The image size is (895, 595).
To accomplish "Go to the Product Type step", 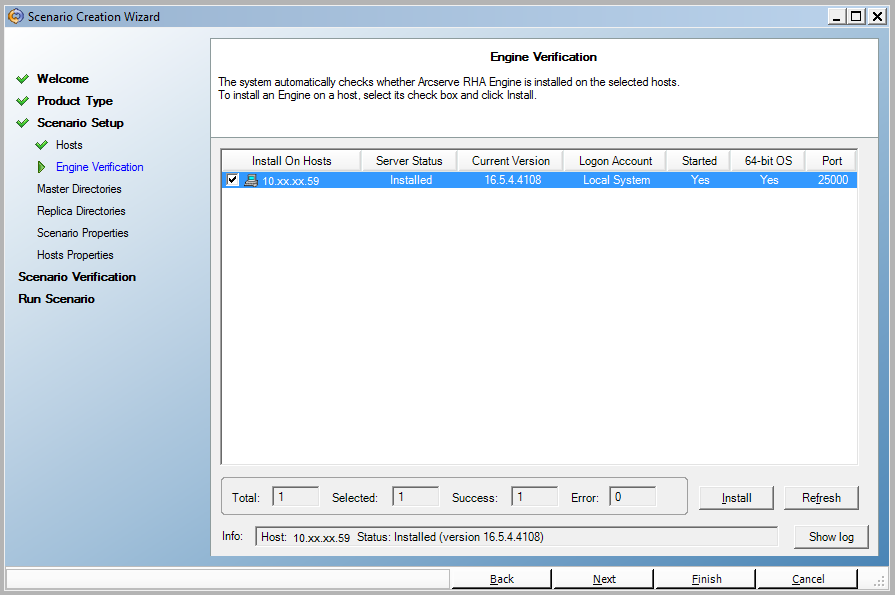I will [75, 101].
